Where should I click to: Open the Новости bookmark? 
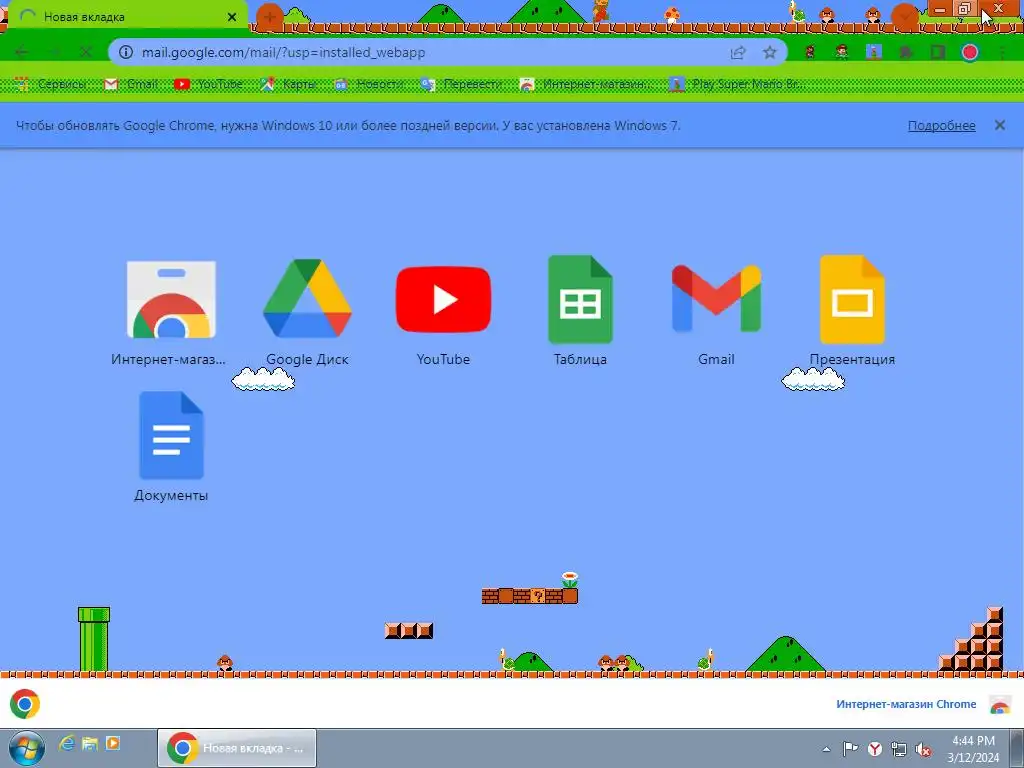pos(370,84)
